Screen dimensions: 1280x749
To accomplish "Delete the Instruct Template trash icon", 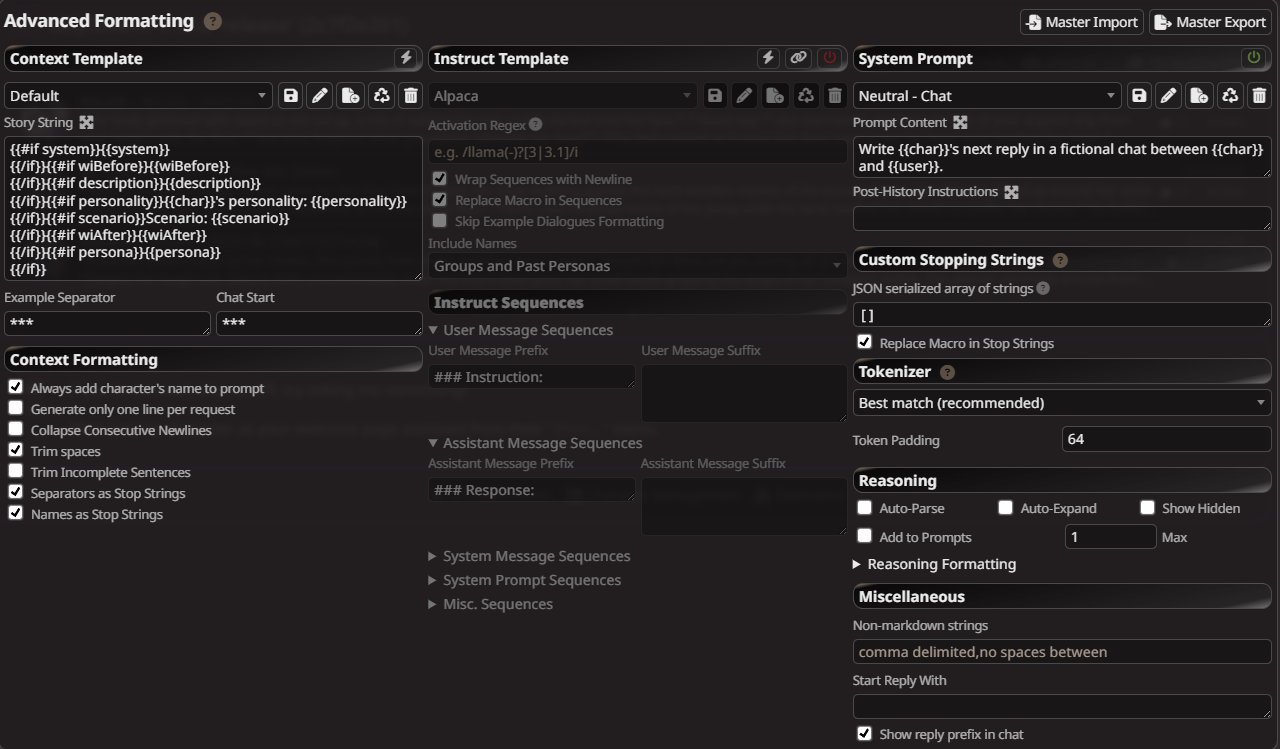I will click(x=835, y=96).
